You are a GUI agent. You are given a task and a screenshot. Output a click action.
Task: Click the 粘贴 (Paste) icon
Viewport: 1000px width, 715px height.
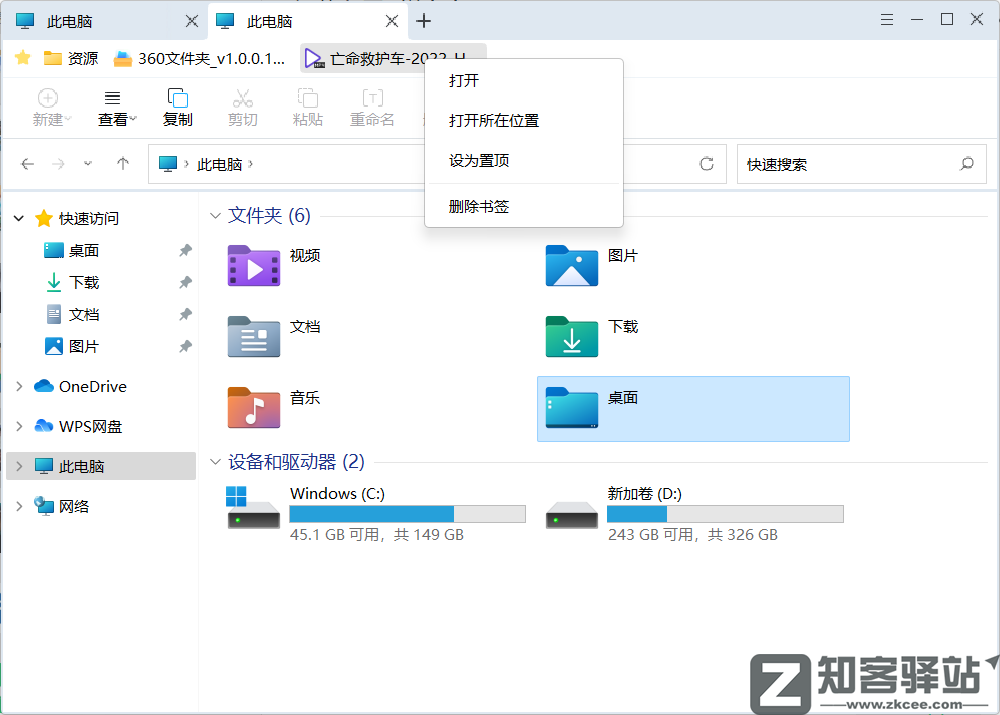coord(307,107)
